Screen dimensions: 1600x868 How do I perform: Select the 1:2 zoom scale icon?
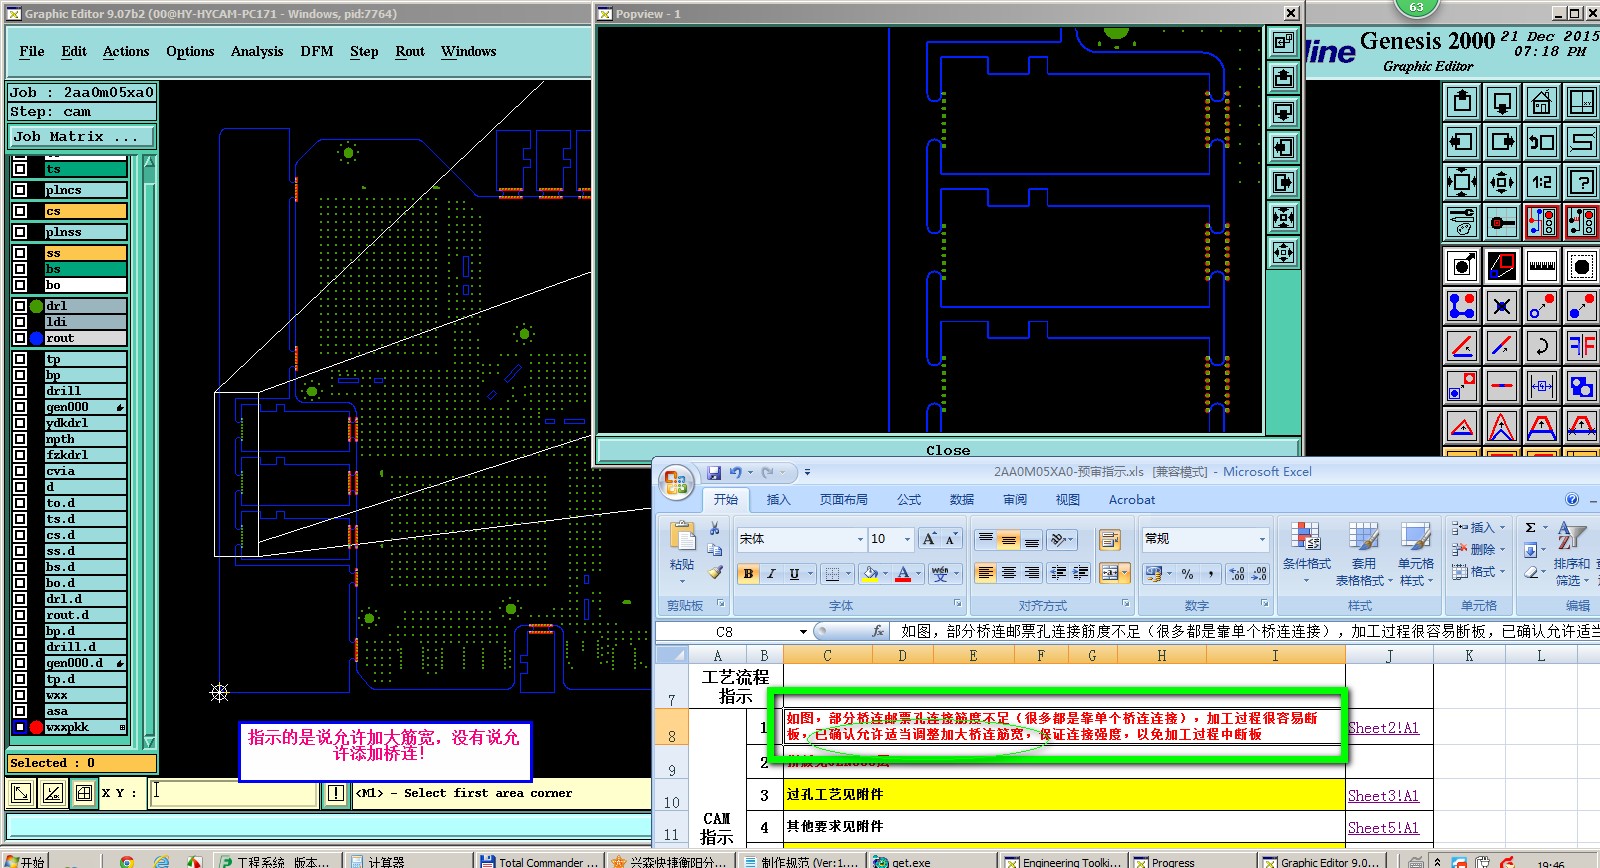pos(1541,182)
